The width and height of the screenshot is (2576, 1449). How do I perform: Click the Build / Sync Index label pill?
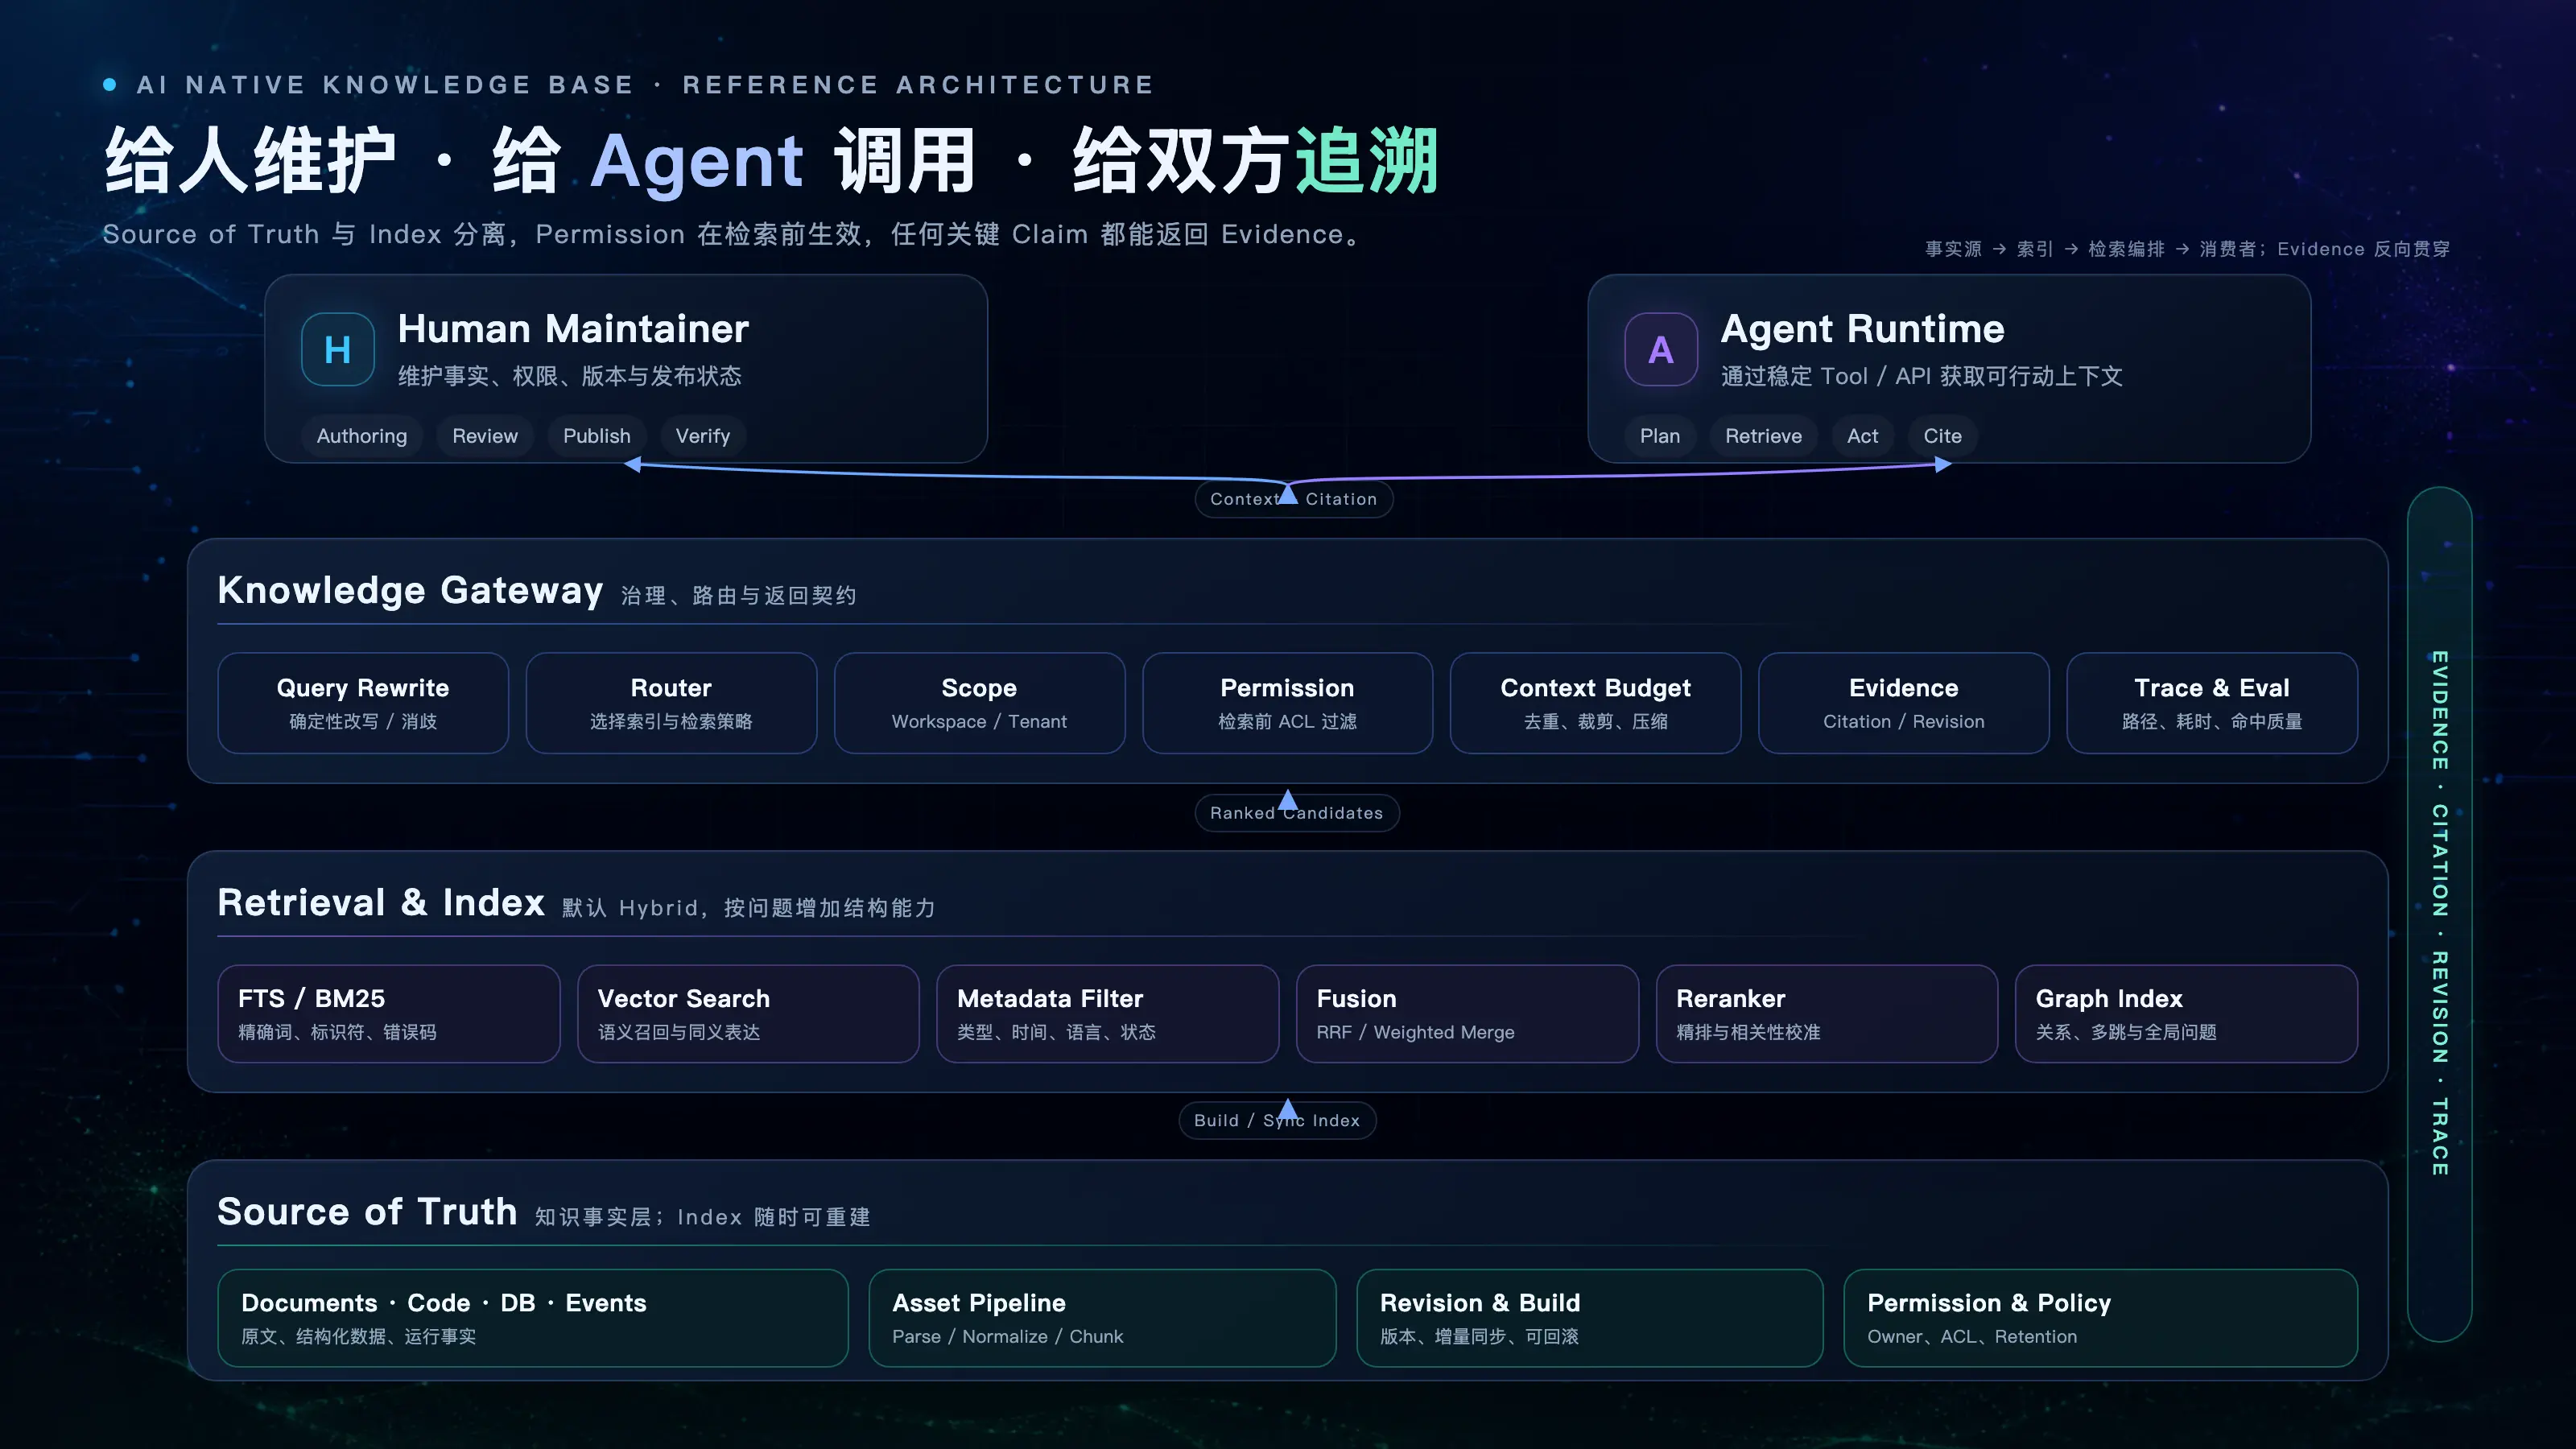click(x=1277, y=1120)
